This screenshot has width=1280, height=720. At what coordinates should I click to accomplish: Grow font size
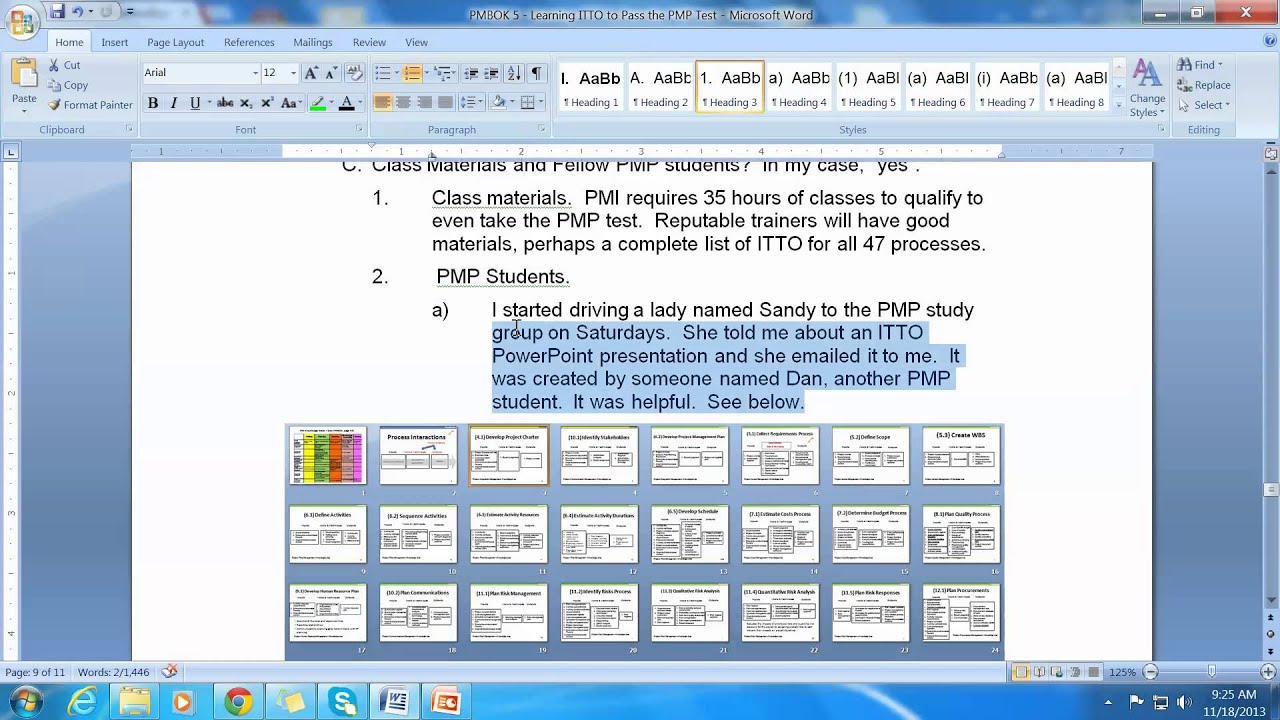(x=311, y=73)
